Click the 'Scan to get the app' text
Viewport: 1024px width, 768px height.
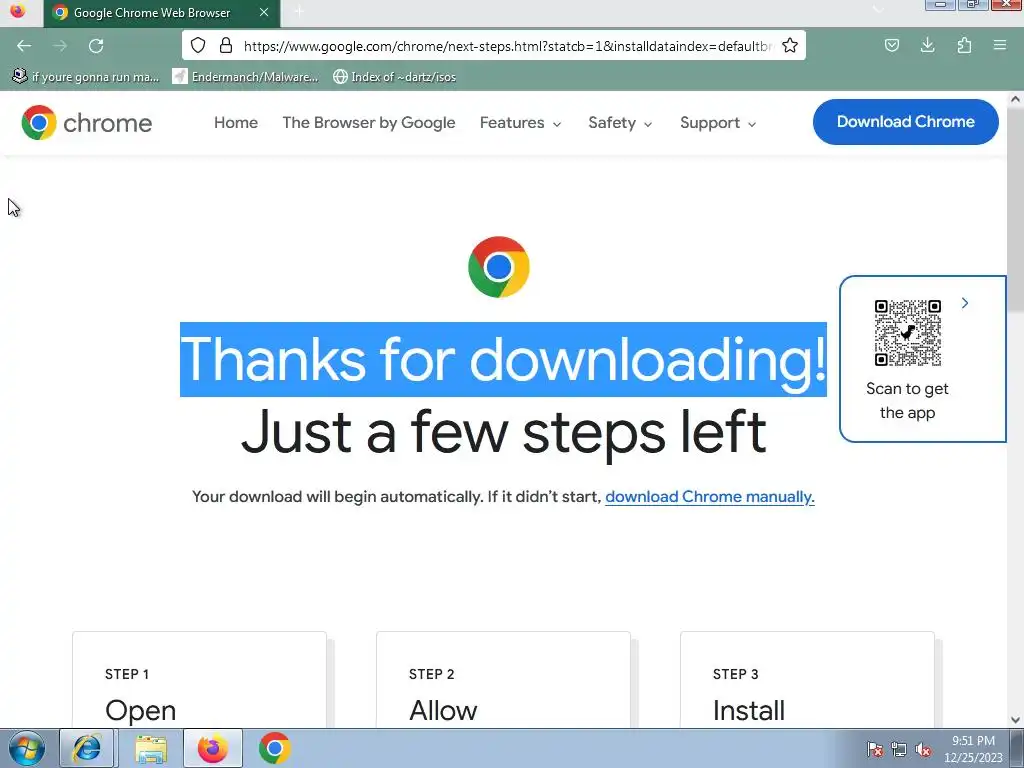click(907, 400)
